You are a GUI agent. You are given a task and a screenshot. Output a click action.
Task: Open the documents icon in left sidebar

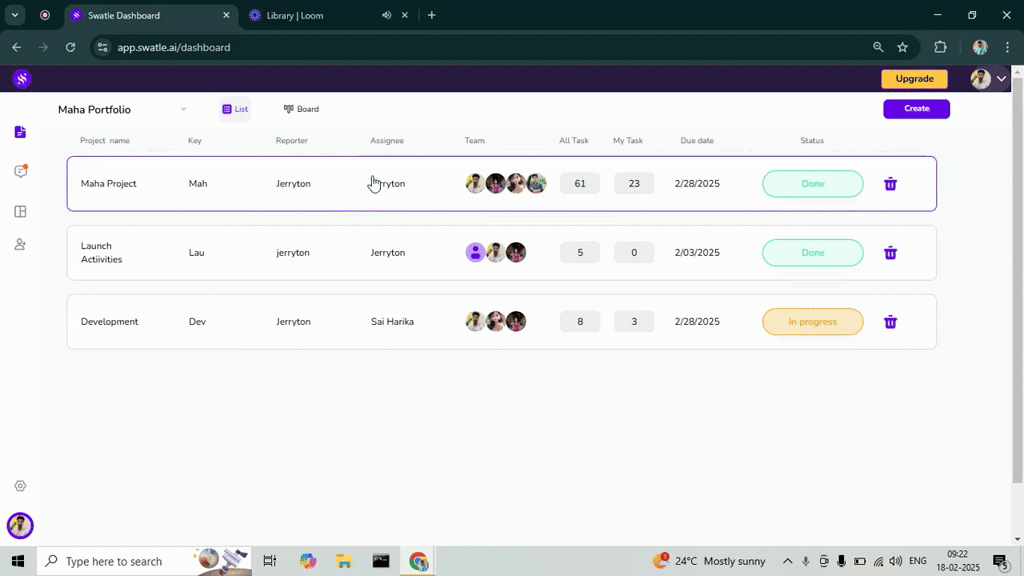[x=20, y=132]
